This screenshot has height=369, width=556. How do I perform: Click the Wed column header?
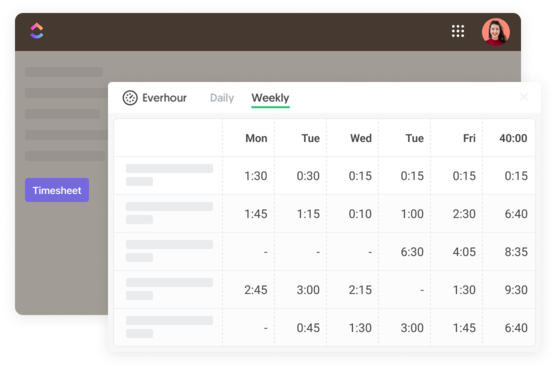361,138
